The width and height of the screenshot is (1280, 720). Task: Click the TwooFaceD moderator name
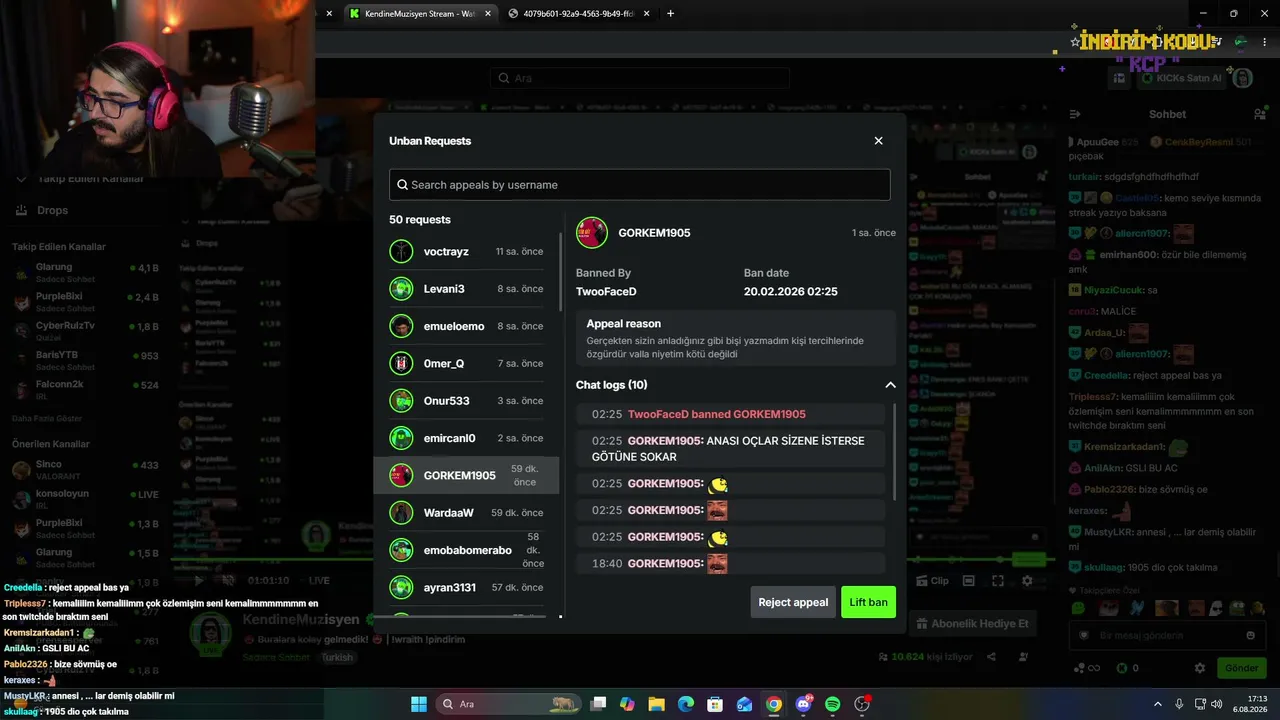[x=606, y=292]
